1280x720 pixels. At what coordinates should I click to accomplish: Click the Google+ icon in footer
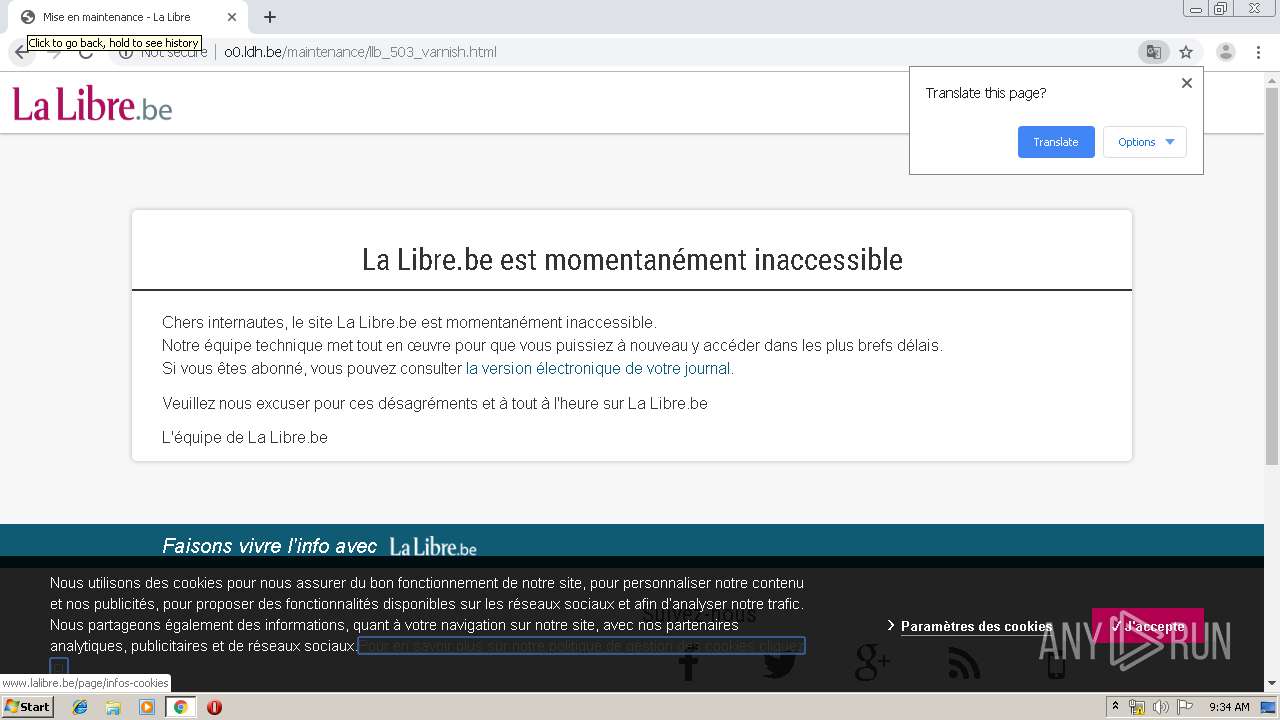872,662
